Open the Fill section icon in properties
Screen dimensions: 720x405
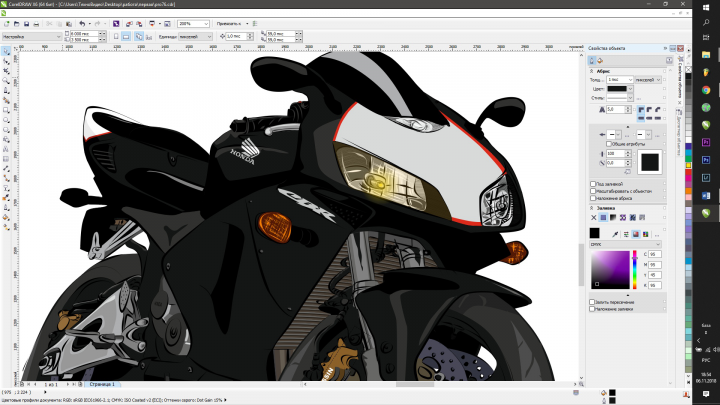coord(600,61)
